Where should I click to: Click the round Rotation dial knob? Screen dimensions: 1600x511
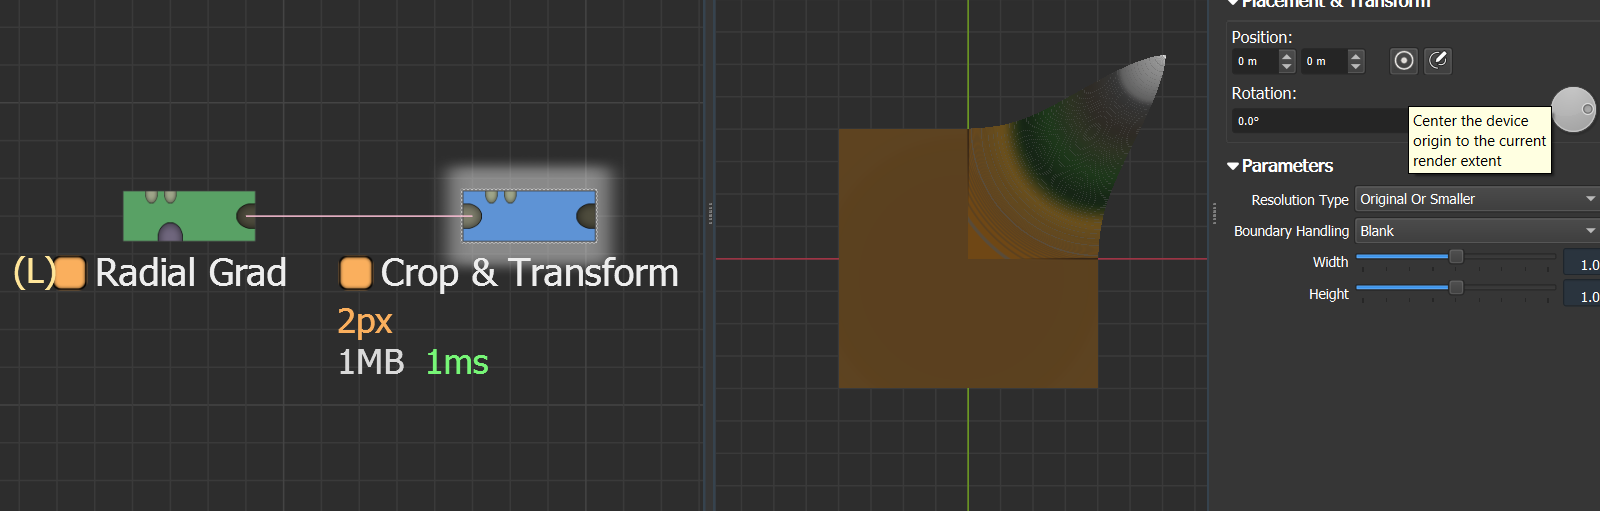pos(1573,109)
